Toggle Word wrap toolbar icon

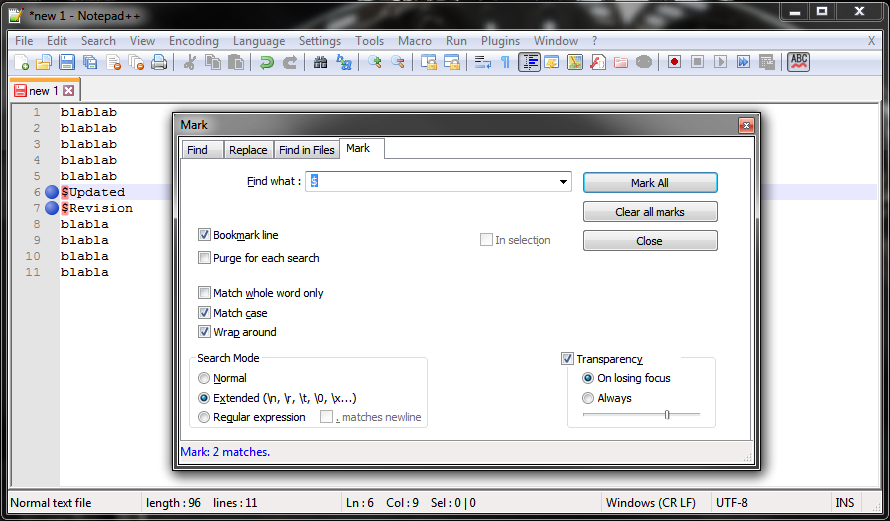point(482,62)
